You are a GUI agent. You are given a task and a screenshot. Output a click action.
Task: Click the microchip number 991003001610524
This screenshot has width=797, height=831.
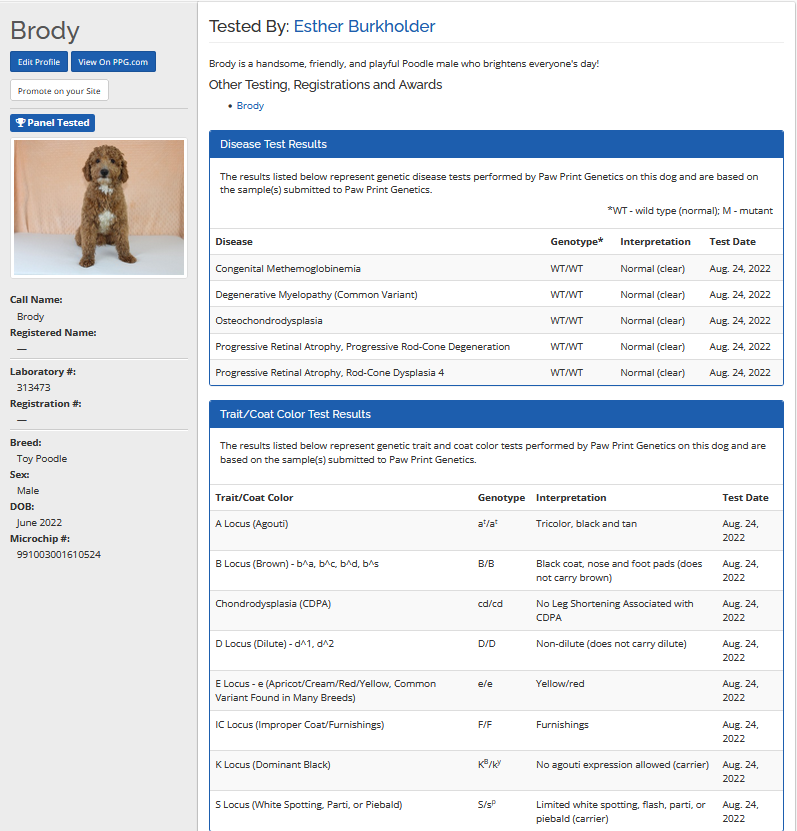coord(59,554)
